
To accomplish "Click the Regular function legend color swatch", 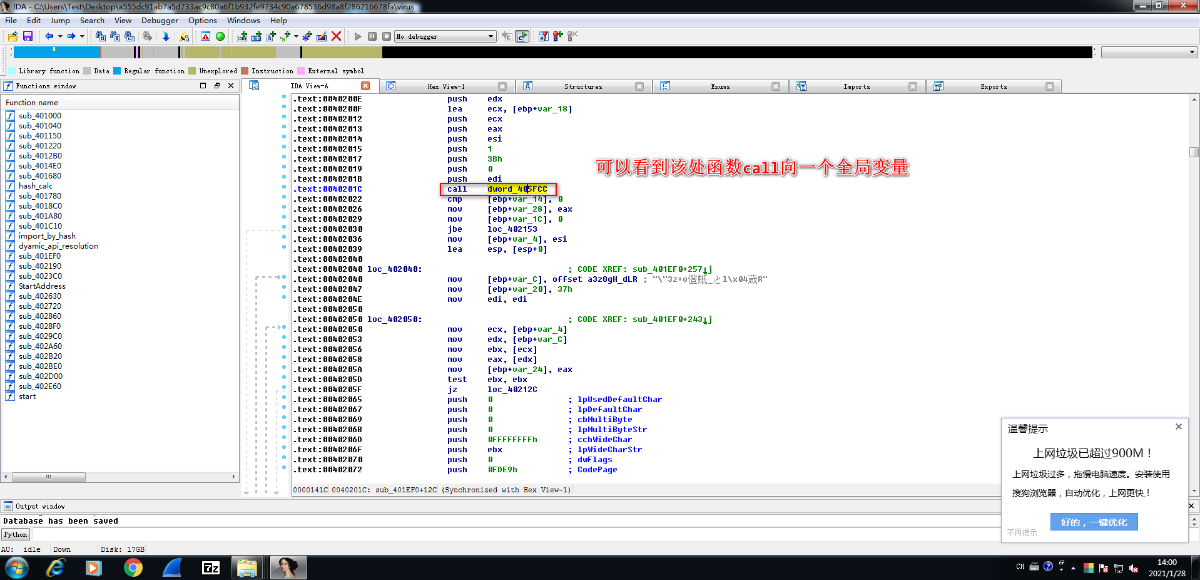I will (117, 71).
